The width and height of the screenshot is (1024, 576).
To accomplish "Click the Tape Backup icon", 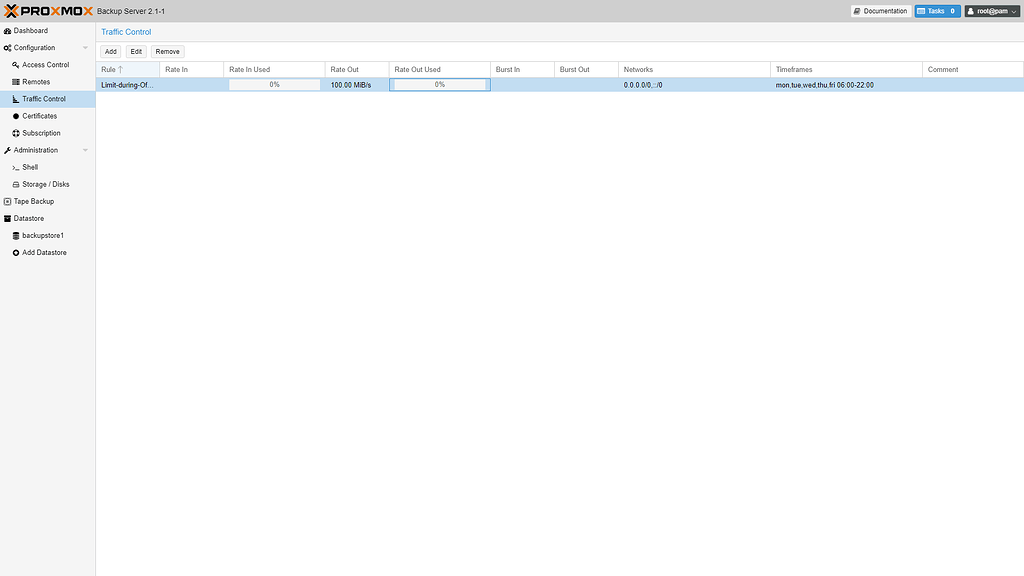I will (9, 201).
